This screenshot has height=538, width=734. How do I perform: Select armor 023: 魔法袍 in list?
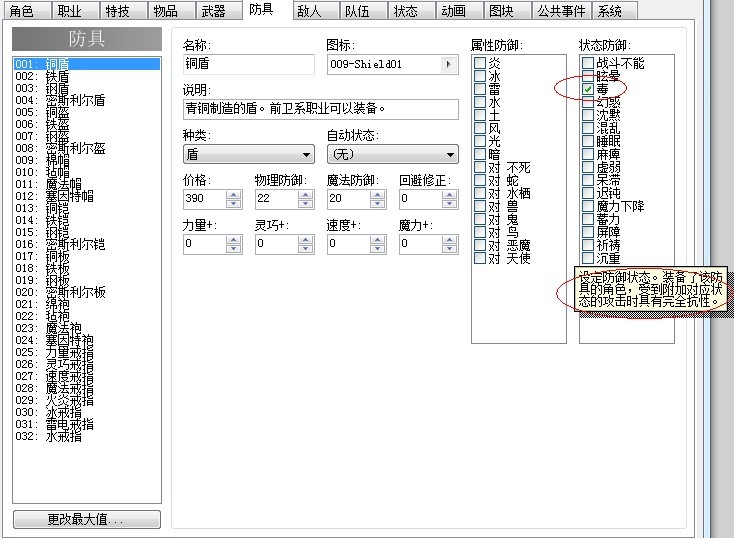(87, 328)
